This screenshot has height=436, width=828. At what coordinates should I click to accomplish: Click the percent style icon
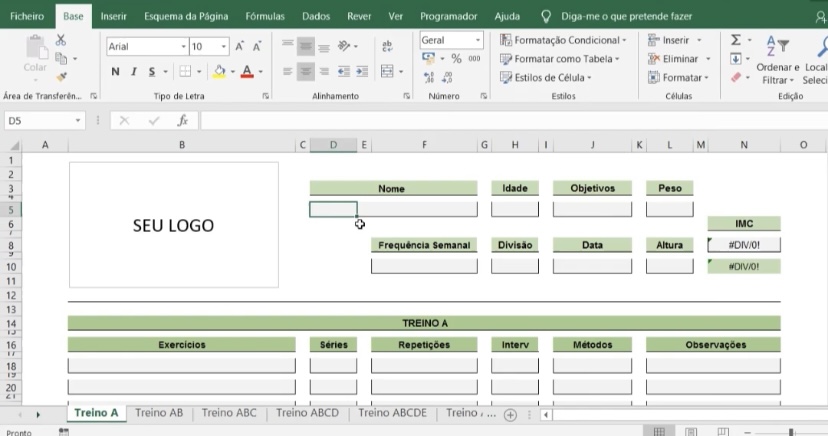[x=456, y=59]
